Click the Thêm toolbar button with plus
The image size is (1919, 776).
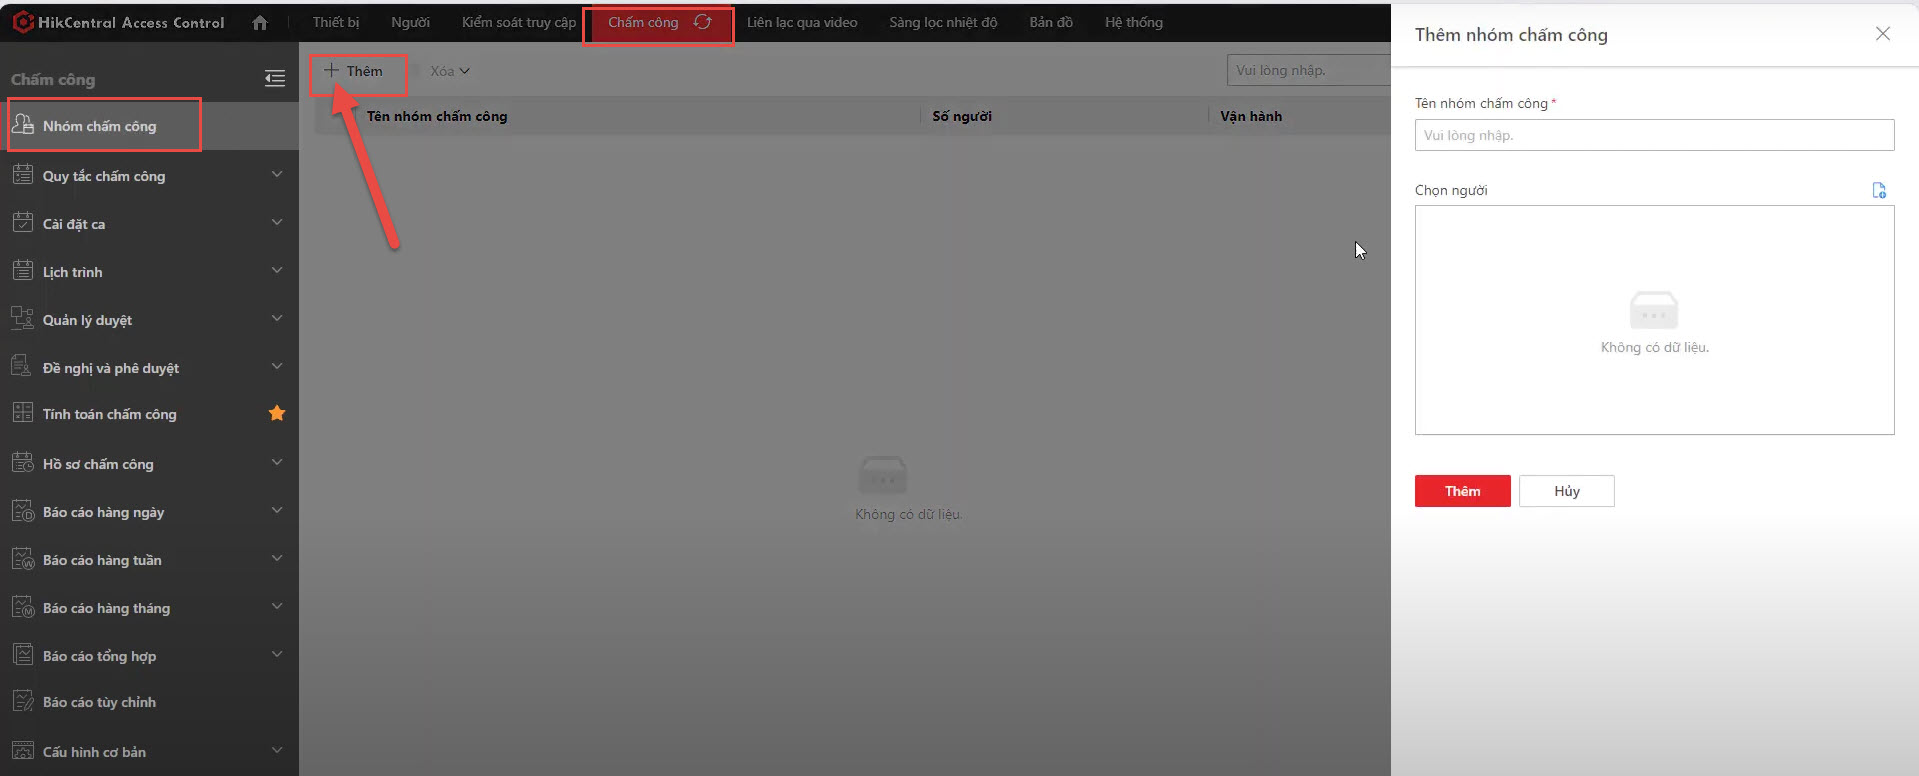354,71
